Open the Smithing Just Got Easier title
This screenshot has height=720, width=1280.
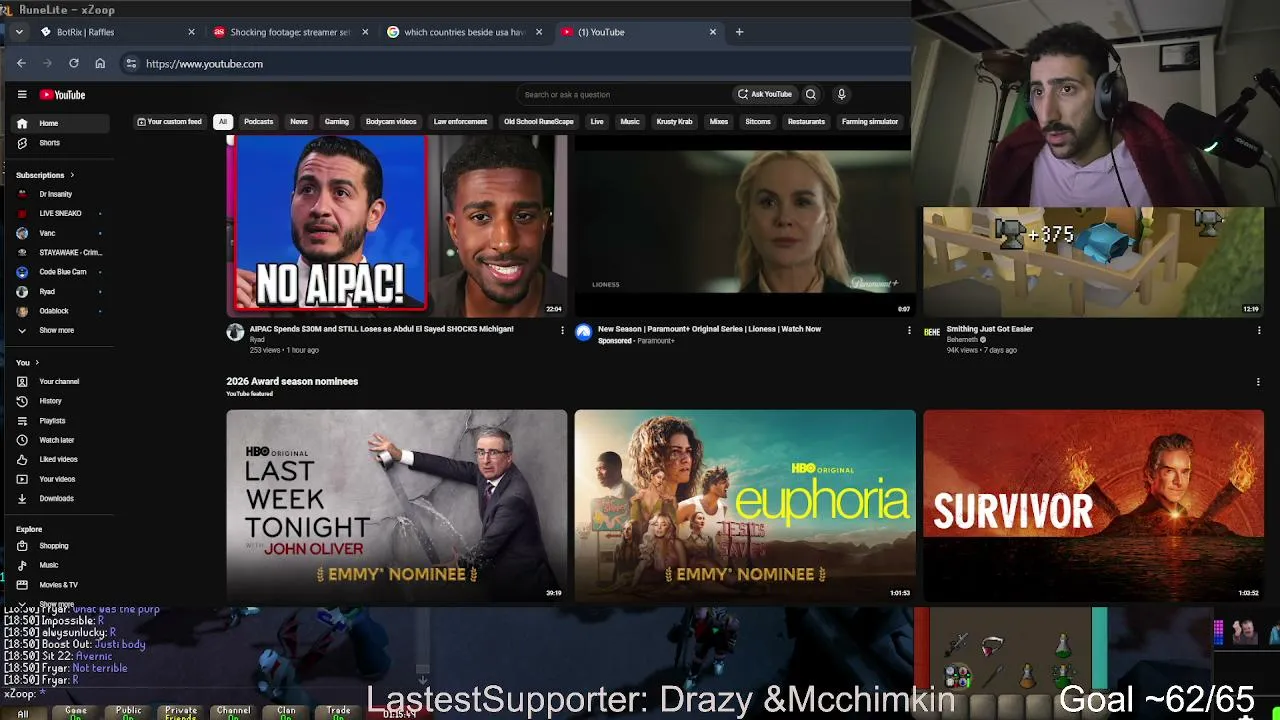click(990, 329)
